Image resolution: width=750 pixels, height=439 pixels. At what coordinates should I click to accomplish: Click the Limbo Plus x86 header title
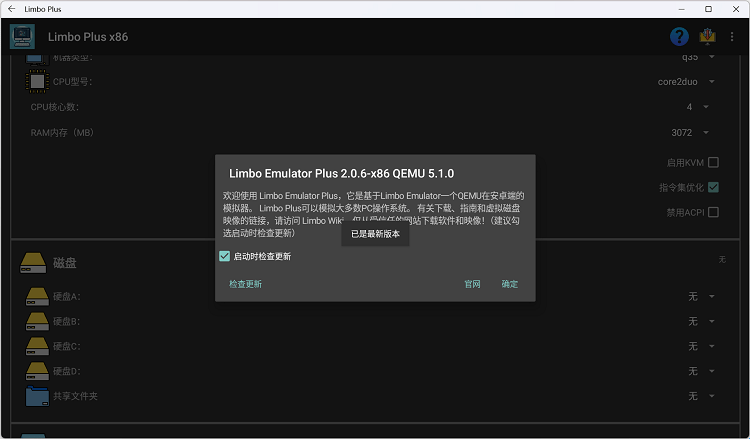point(88,37)
